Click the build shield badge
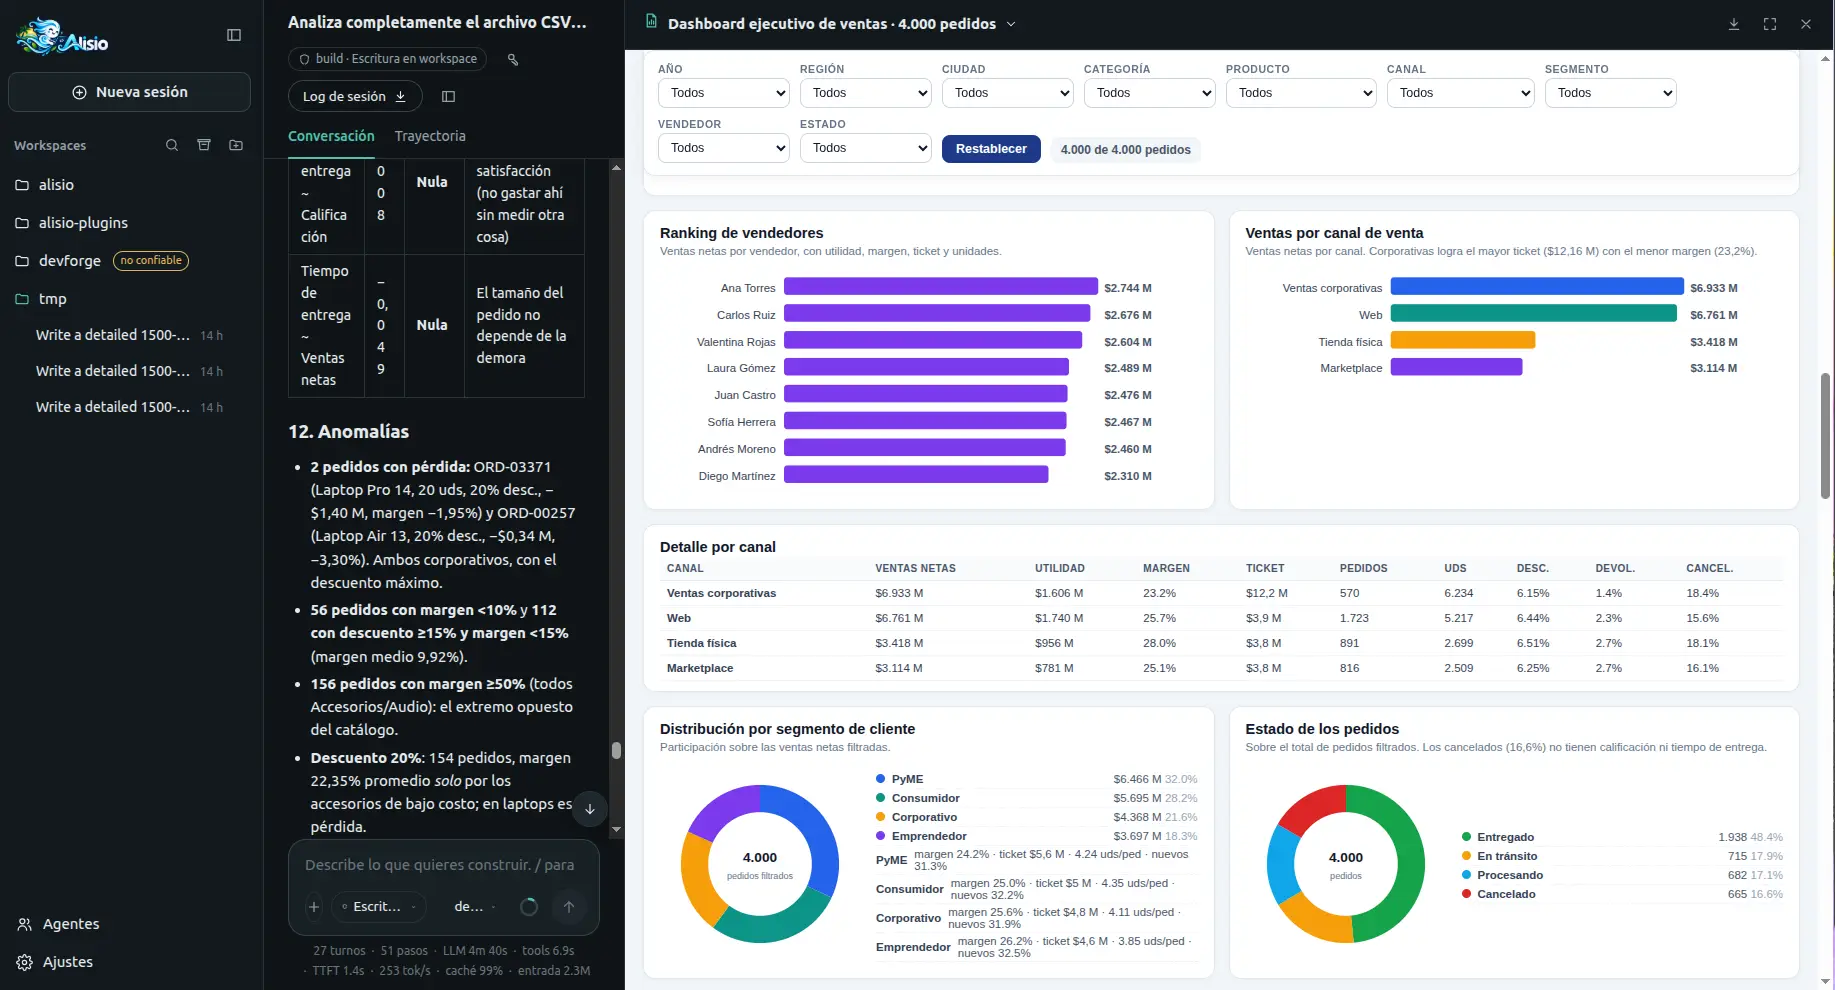Screen dimensions: 1835x990 [x=388, y=59]
